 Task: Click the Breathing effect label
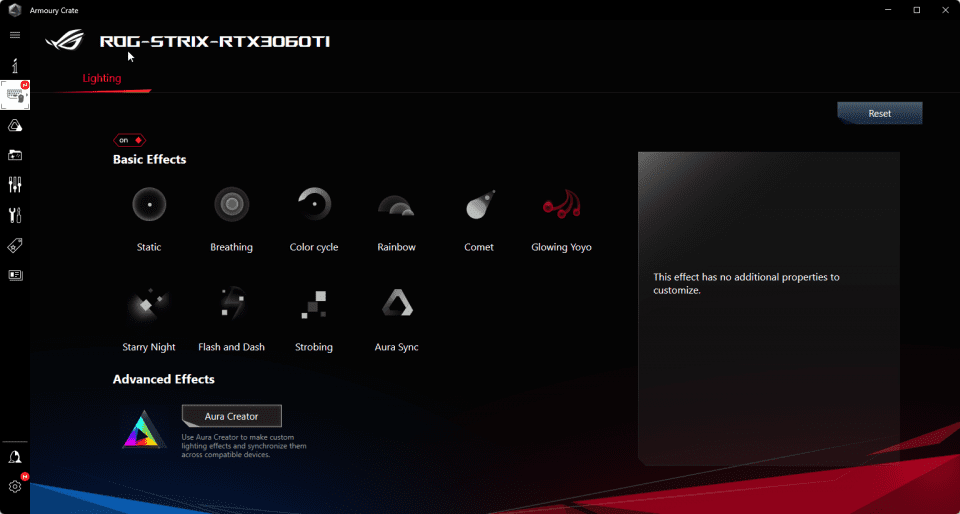[231, 247]
